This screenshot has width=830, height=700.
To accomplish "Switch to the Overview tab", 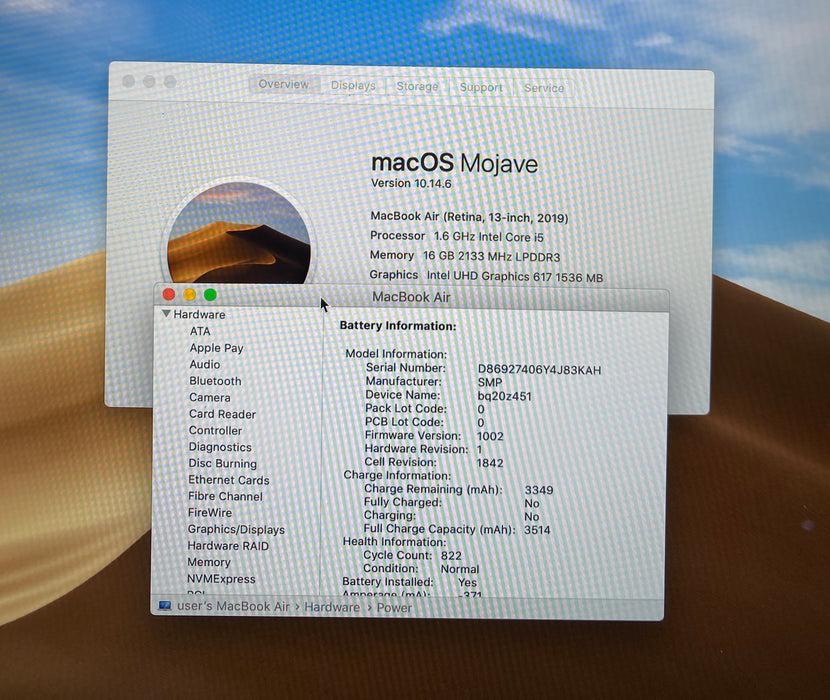I will click(x=284, y=84).
